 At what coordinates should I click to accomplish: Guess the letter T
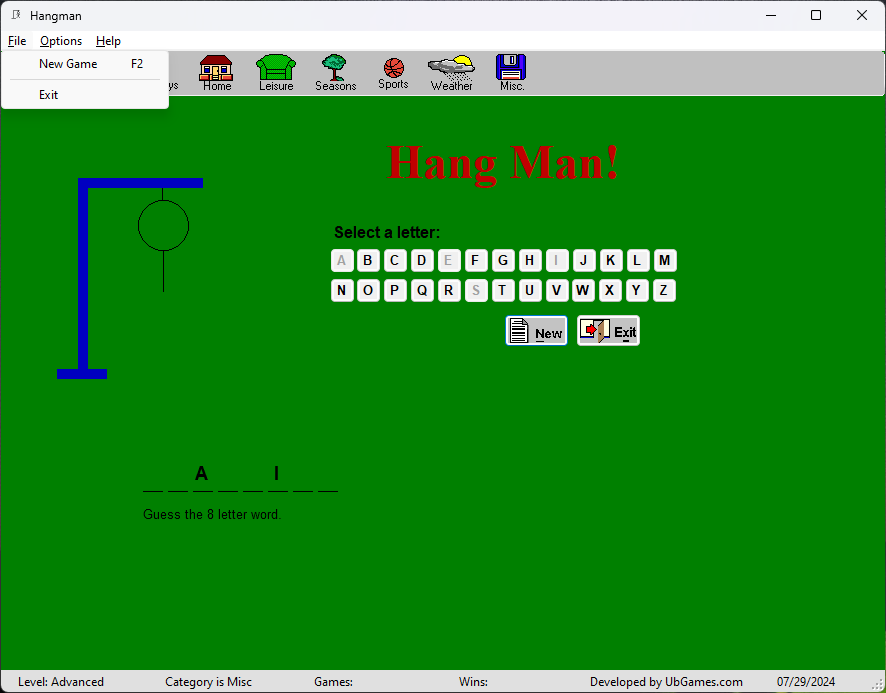[x=503, y=291]
